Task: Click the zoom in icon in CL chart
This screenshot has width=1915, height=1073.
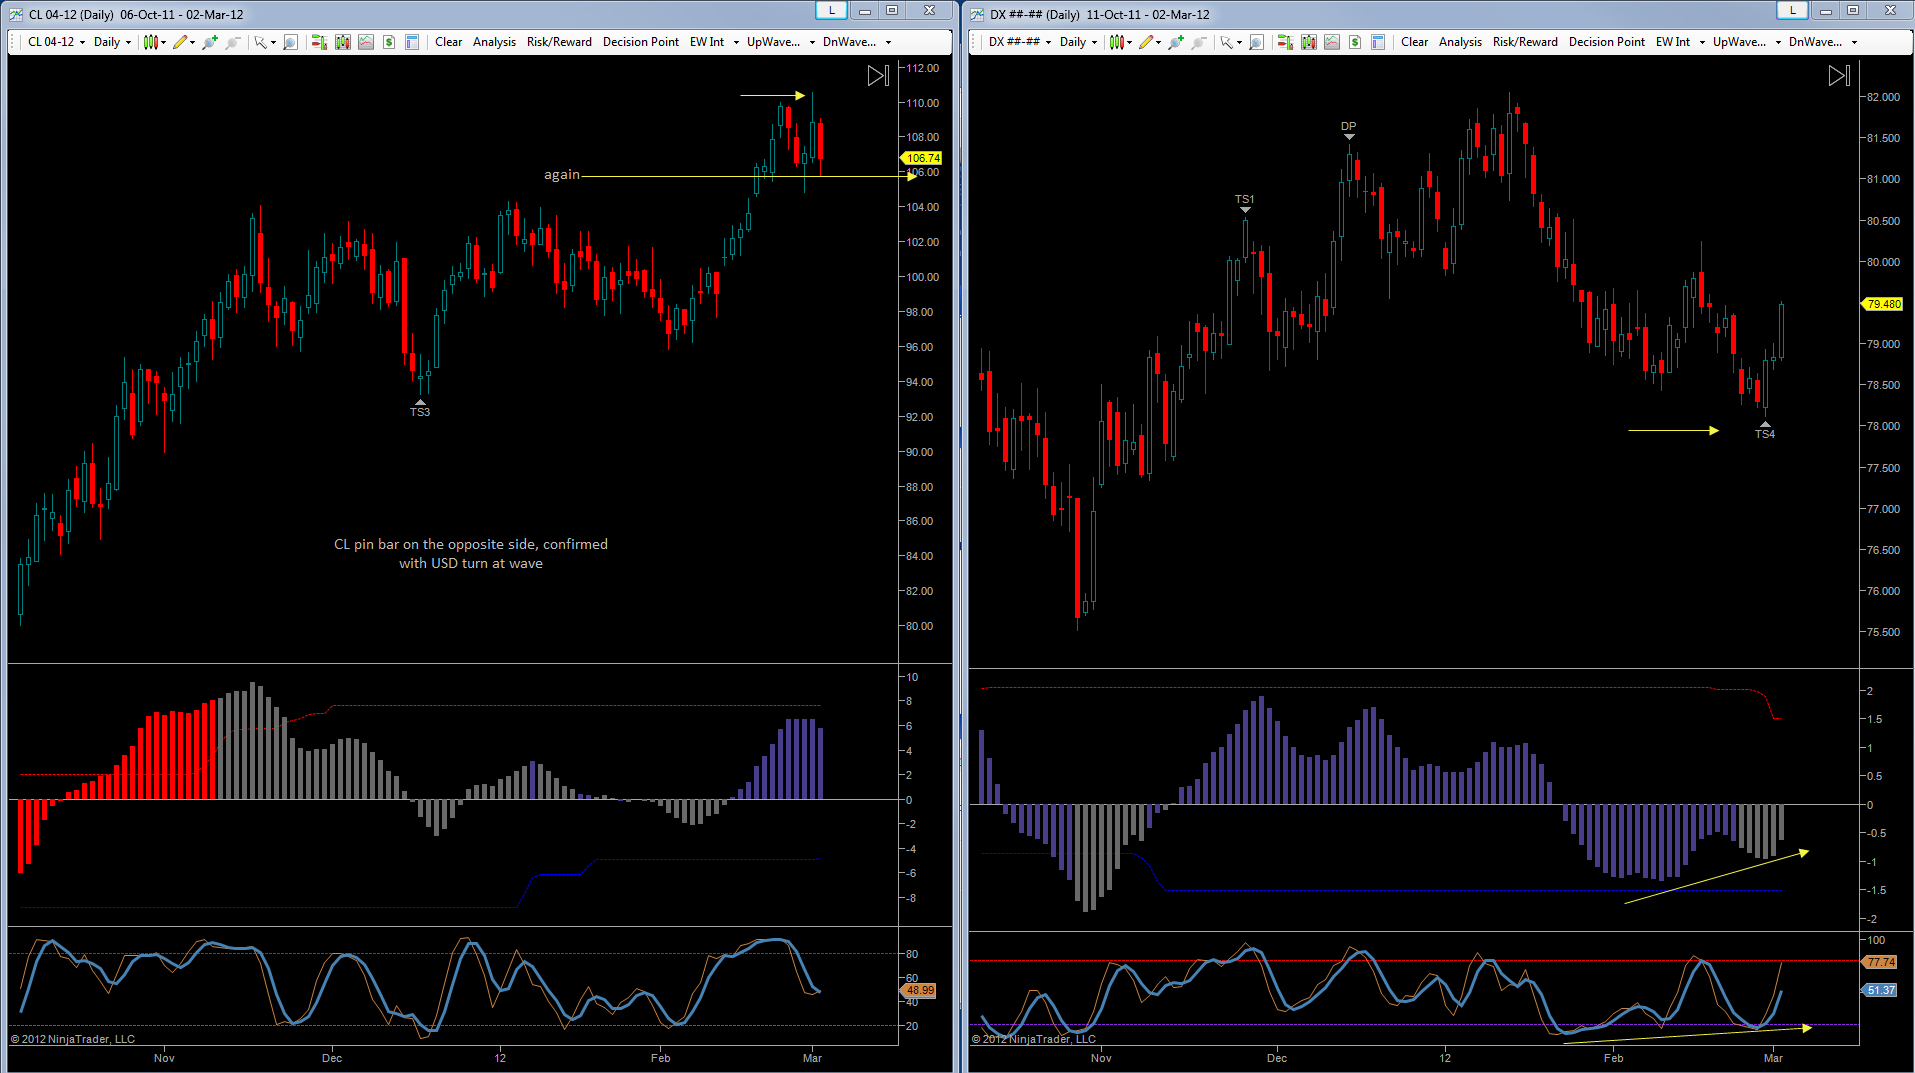Action: tap(210, 42)
